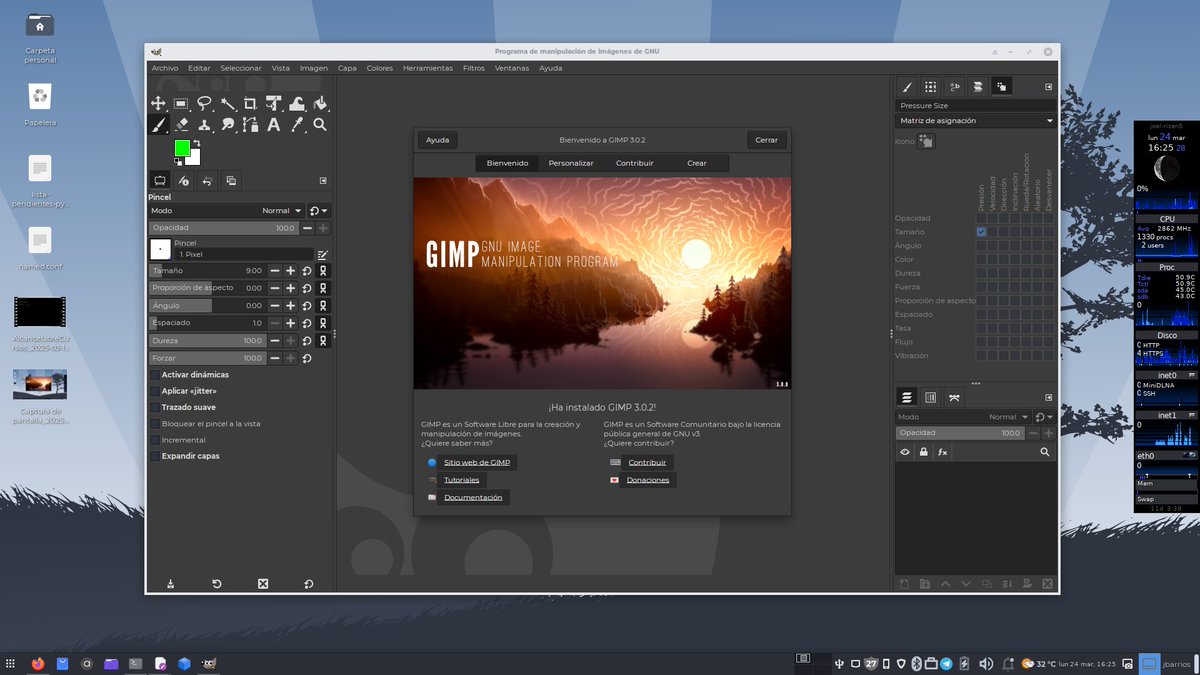1200x675 pixels.
Task: Select the Crop tool
Action: click(x=250, y=103)
